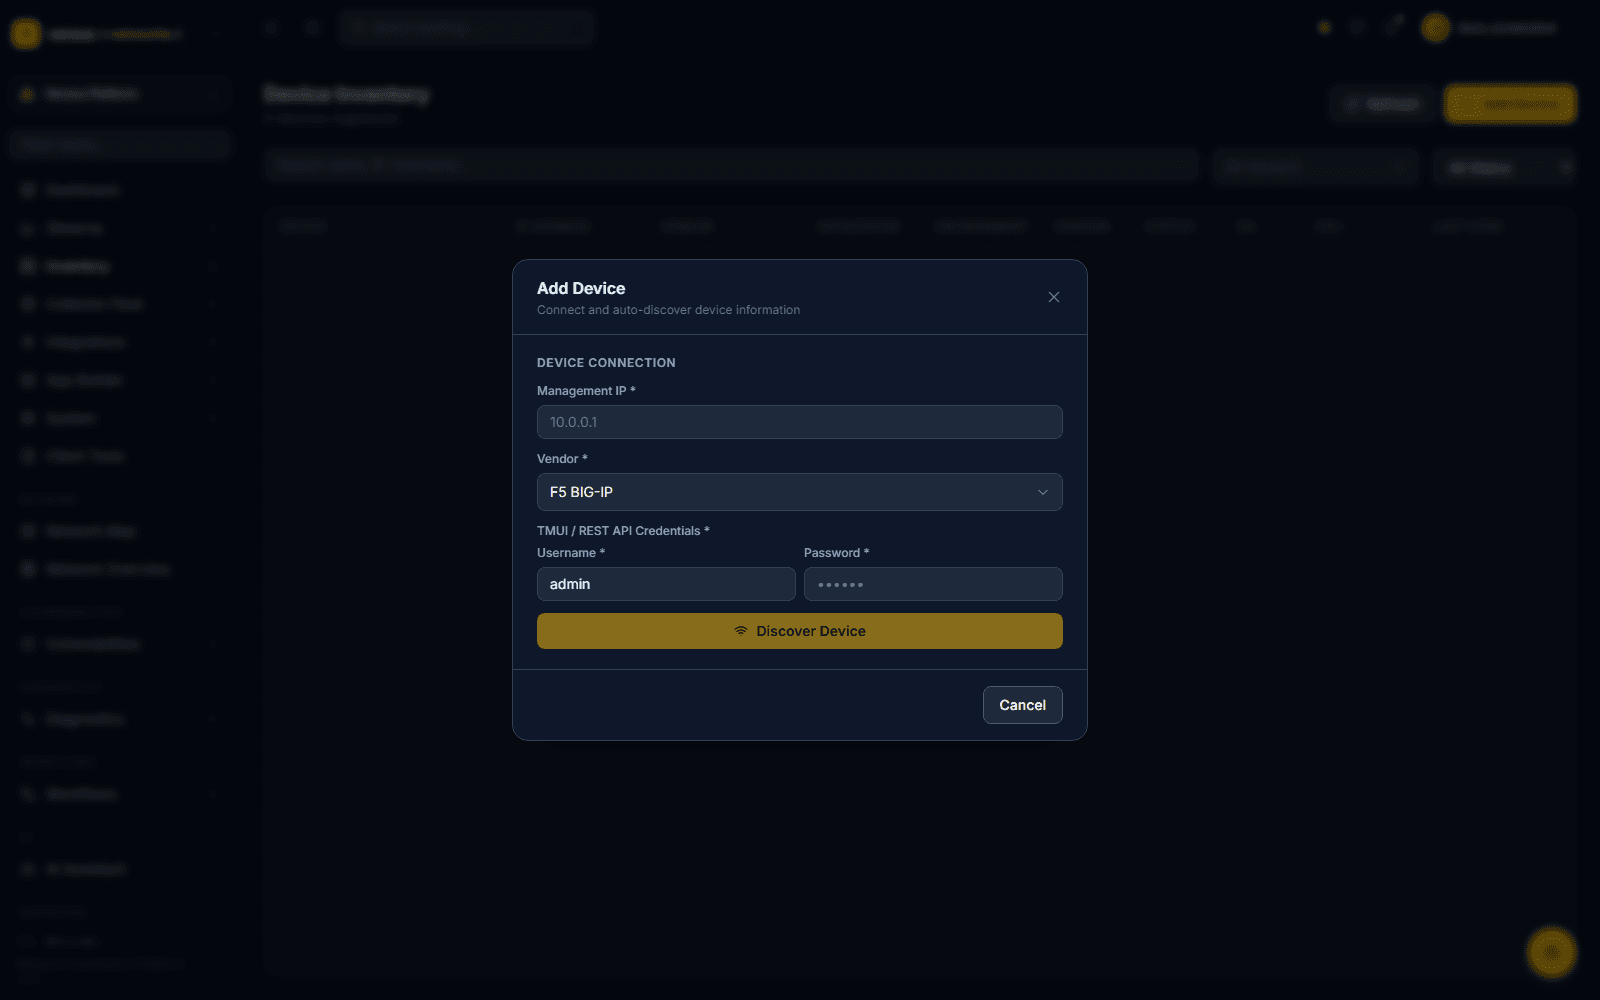Viewport: 1600px width, 1000px height.
Task: Open the Vendor dropdown showing F5 BIG-IP
Action: [799, 492]
